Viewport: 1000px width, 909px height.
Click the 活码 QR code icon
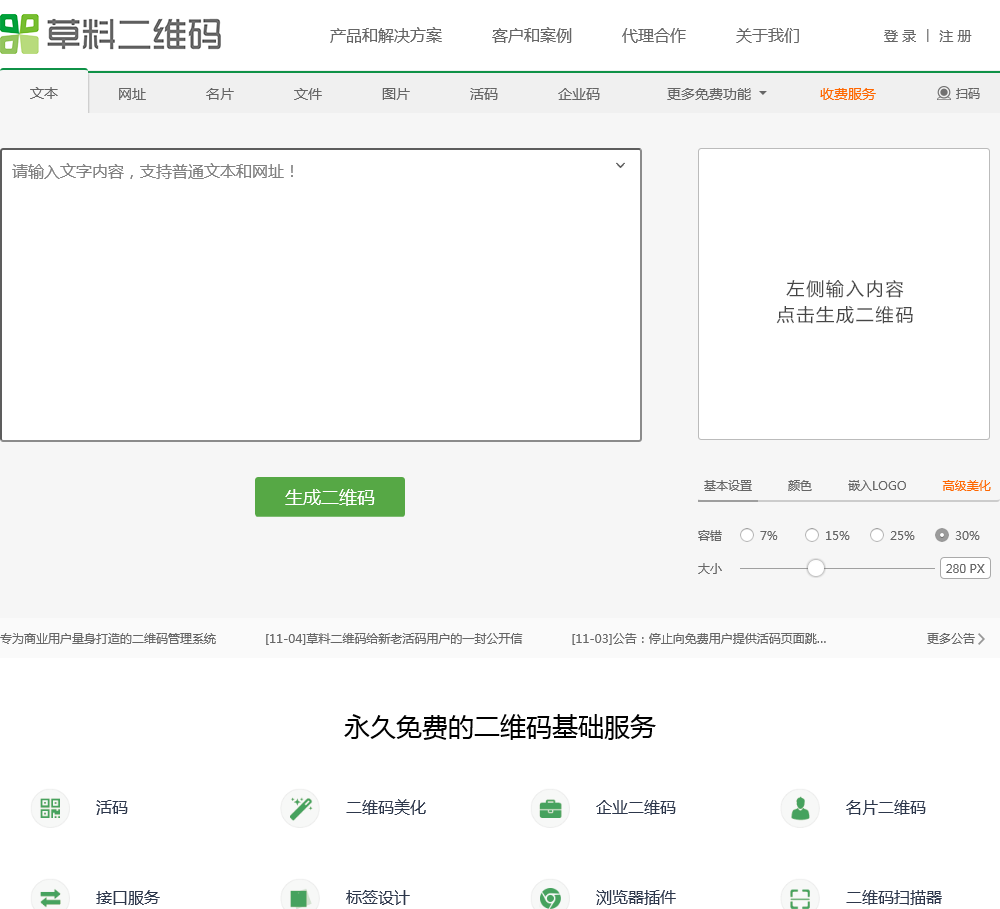click(x=50, y=808)
